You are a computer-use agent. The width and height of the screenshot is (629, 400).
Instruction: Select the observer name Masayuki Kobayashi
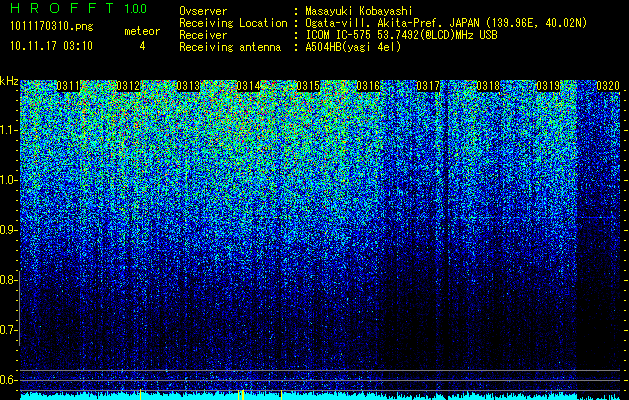tap(359, 11)
